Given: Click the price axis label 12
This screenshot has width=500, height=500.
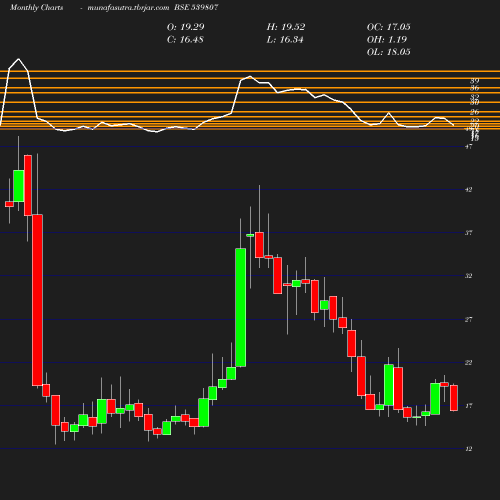Looking at the screenshot, I should (468, 449).
